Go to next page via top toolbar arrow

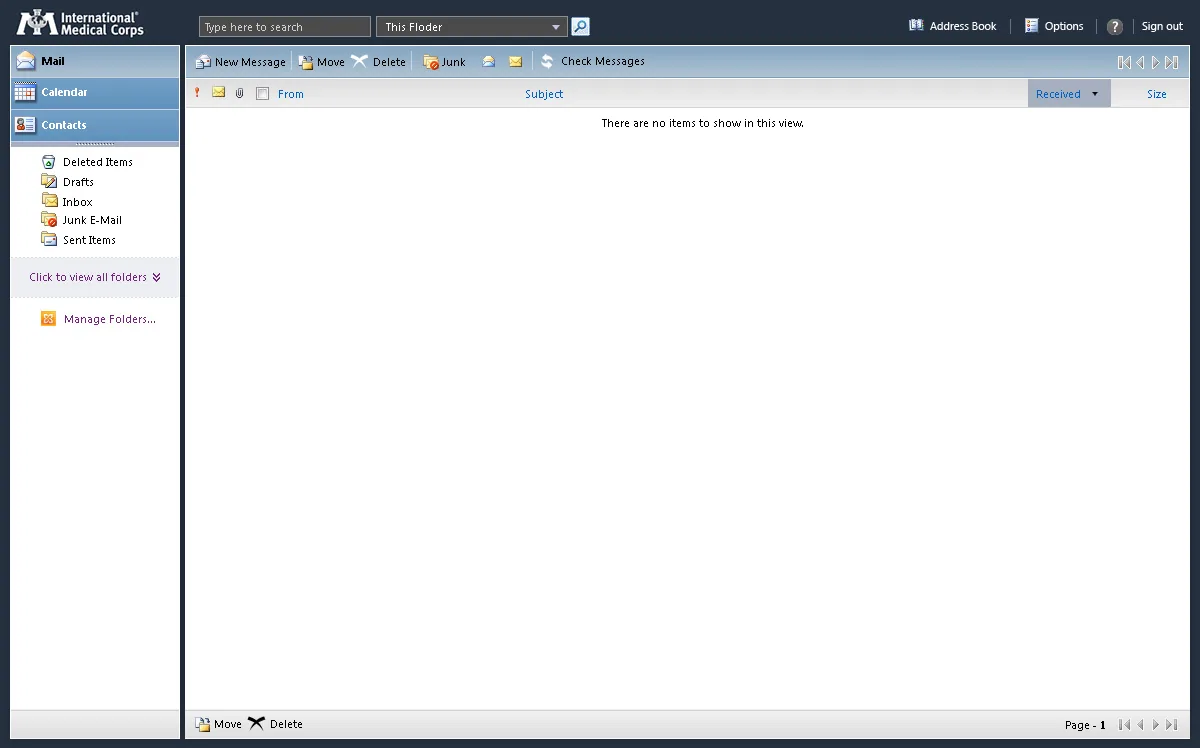1155,63
